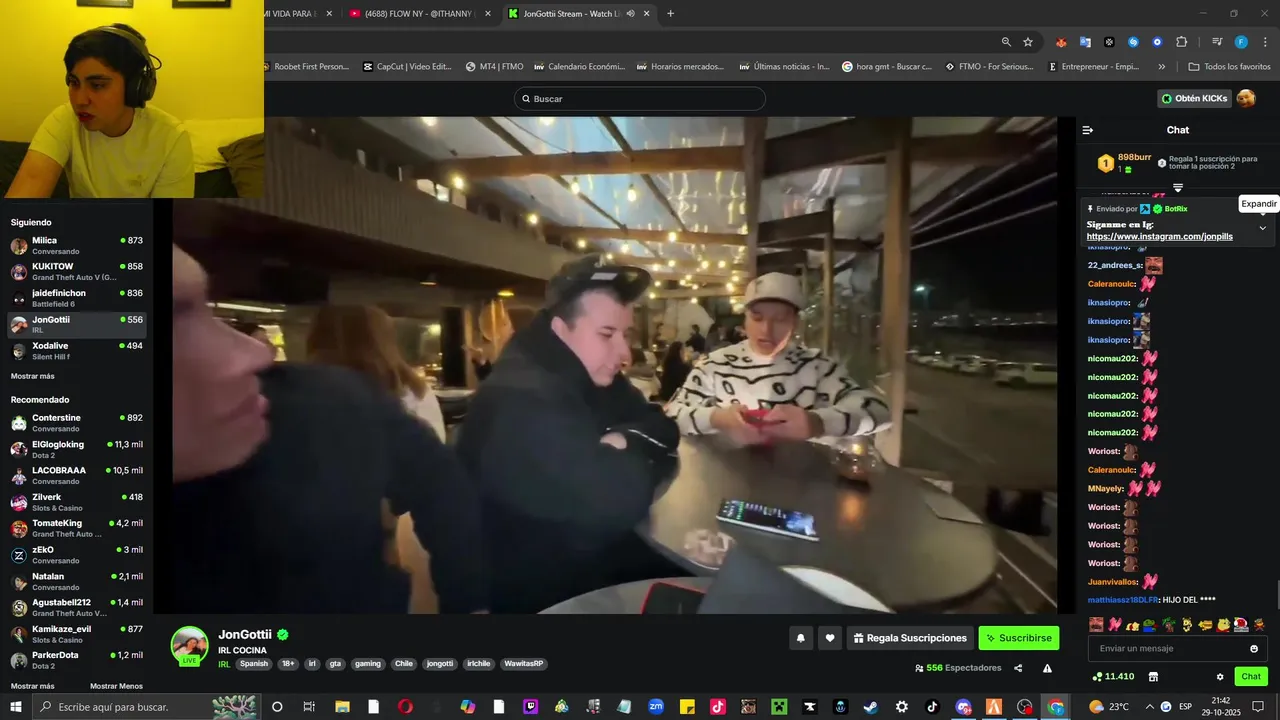Open KUKITOW channel in sidebar
This screenshot has height=720, width=1280.
(x=77, y=271)
